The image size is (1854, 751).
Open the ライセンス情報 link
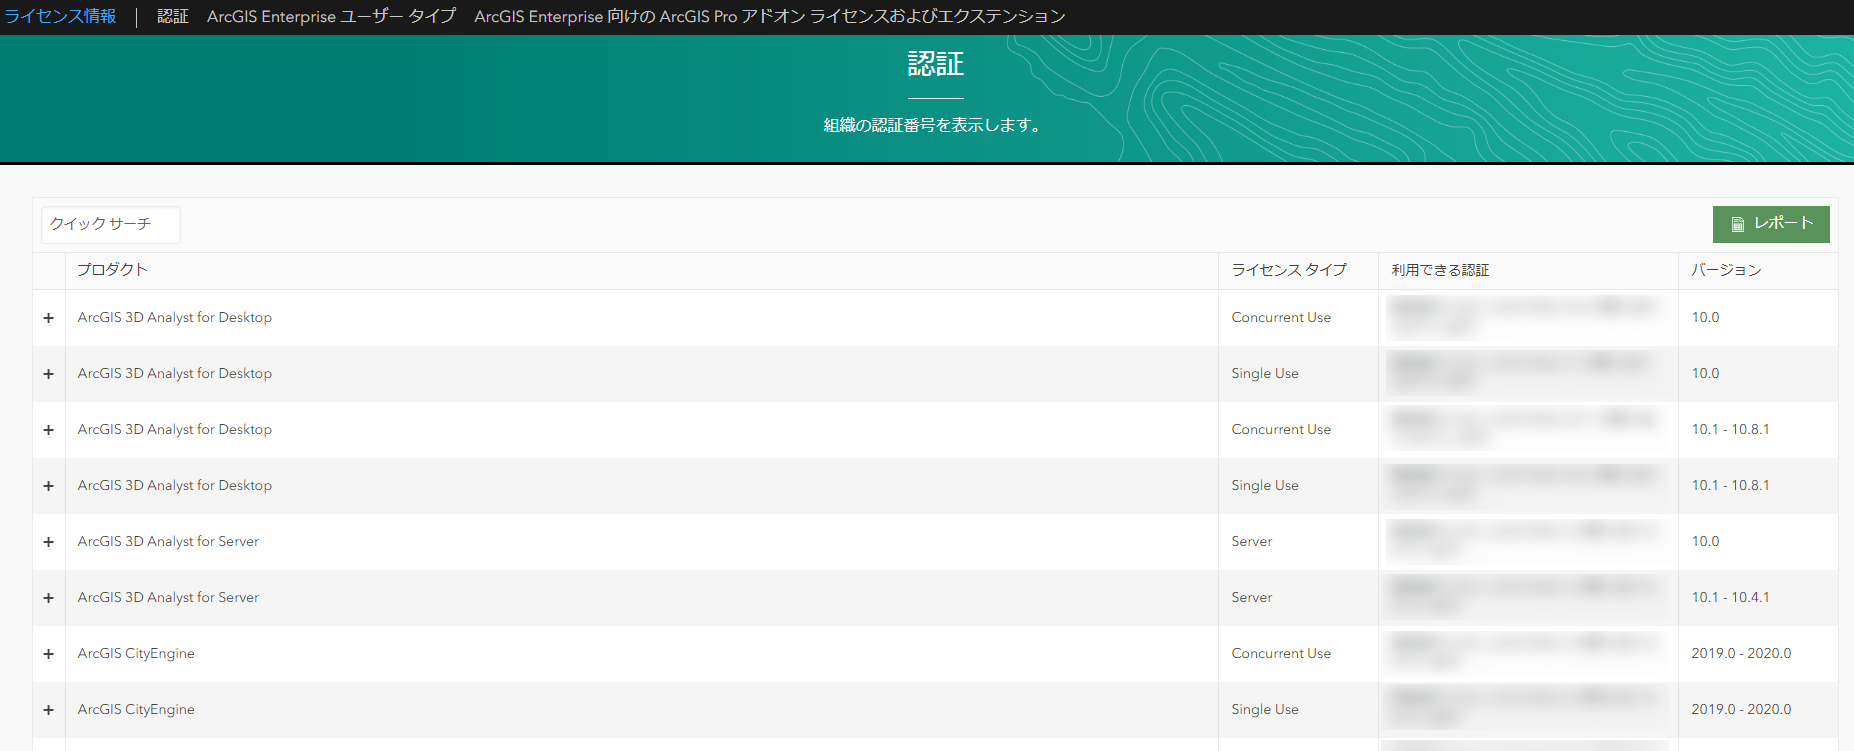(x=60, y=16)
